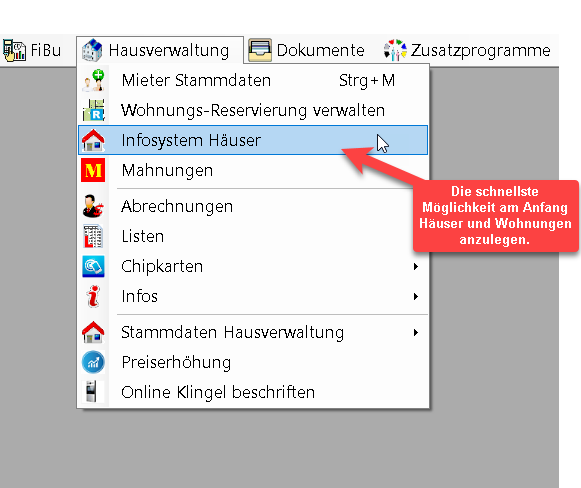Expand the Infos submenu arrow
Image resolution: width=581 pixels, height=488 pixels.
pos(416,296)
